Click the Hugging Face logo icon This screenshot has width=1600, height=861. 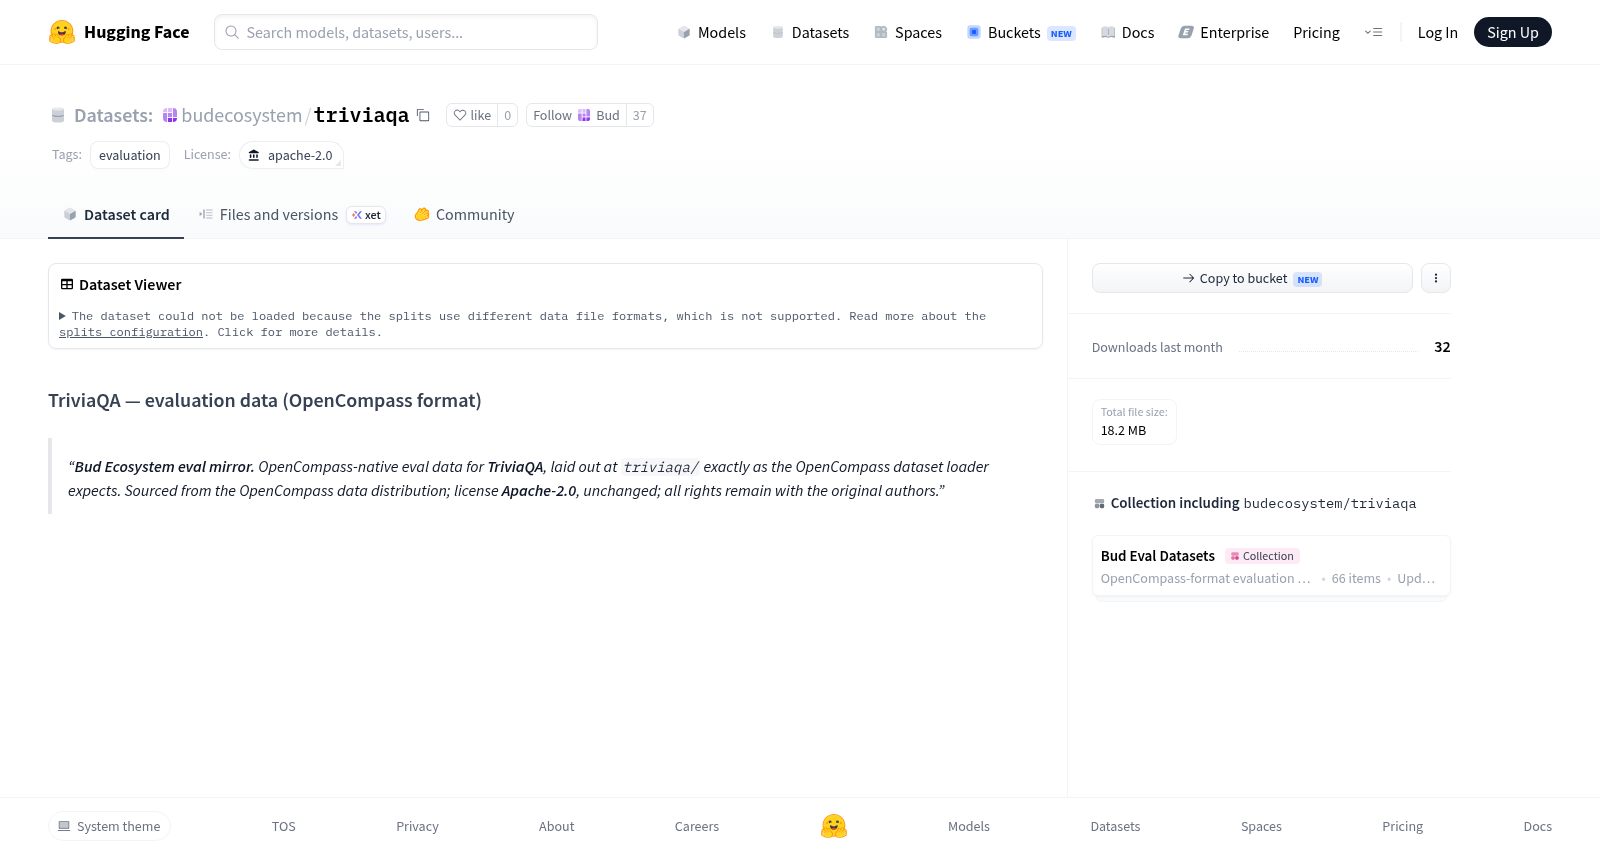click(x=62, y=32)
